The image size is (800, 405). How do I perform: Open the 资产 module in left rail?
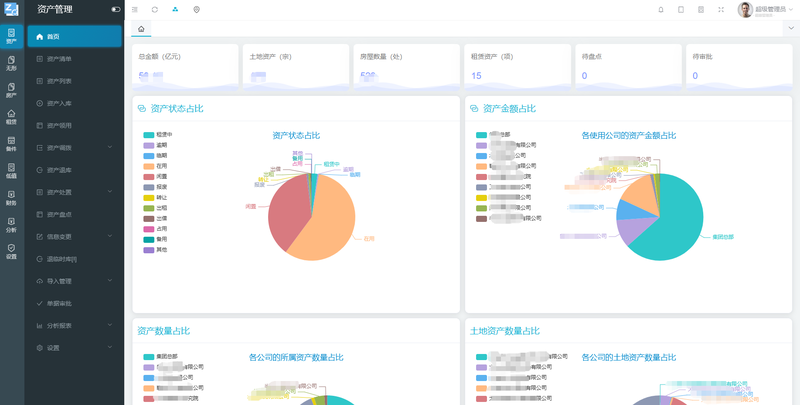(x=11, y=36)
